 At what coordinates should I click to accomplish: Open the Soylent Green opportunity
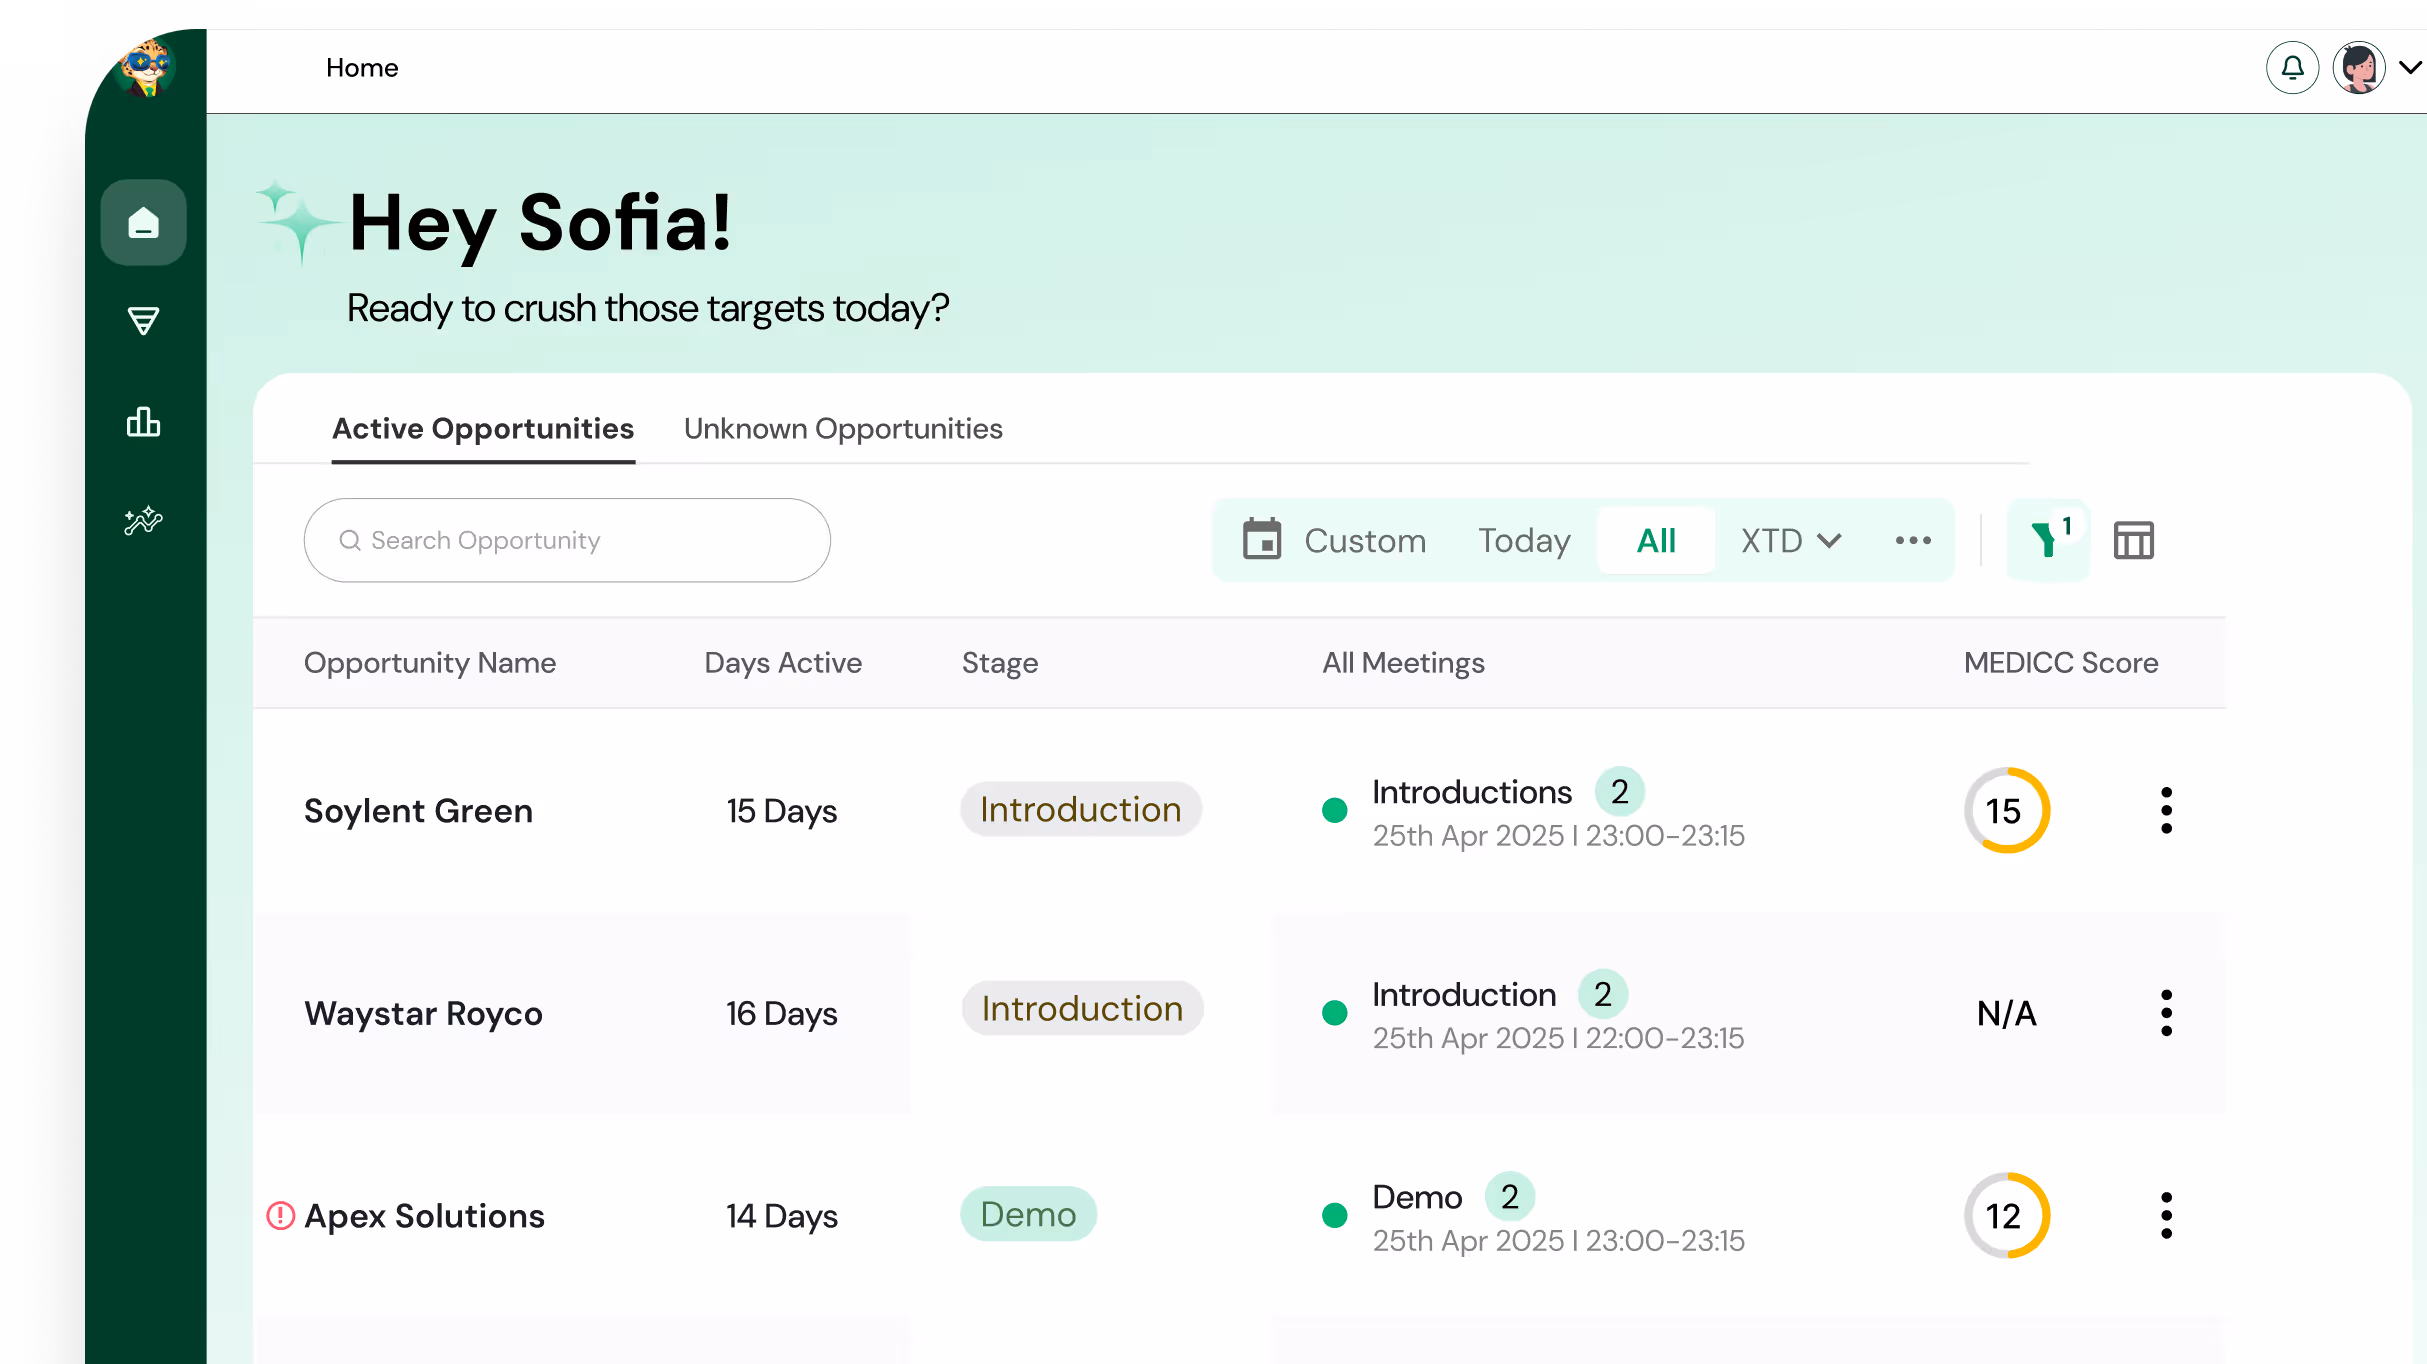(418, 811)
